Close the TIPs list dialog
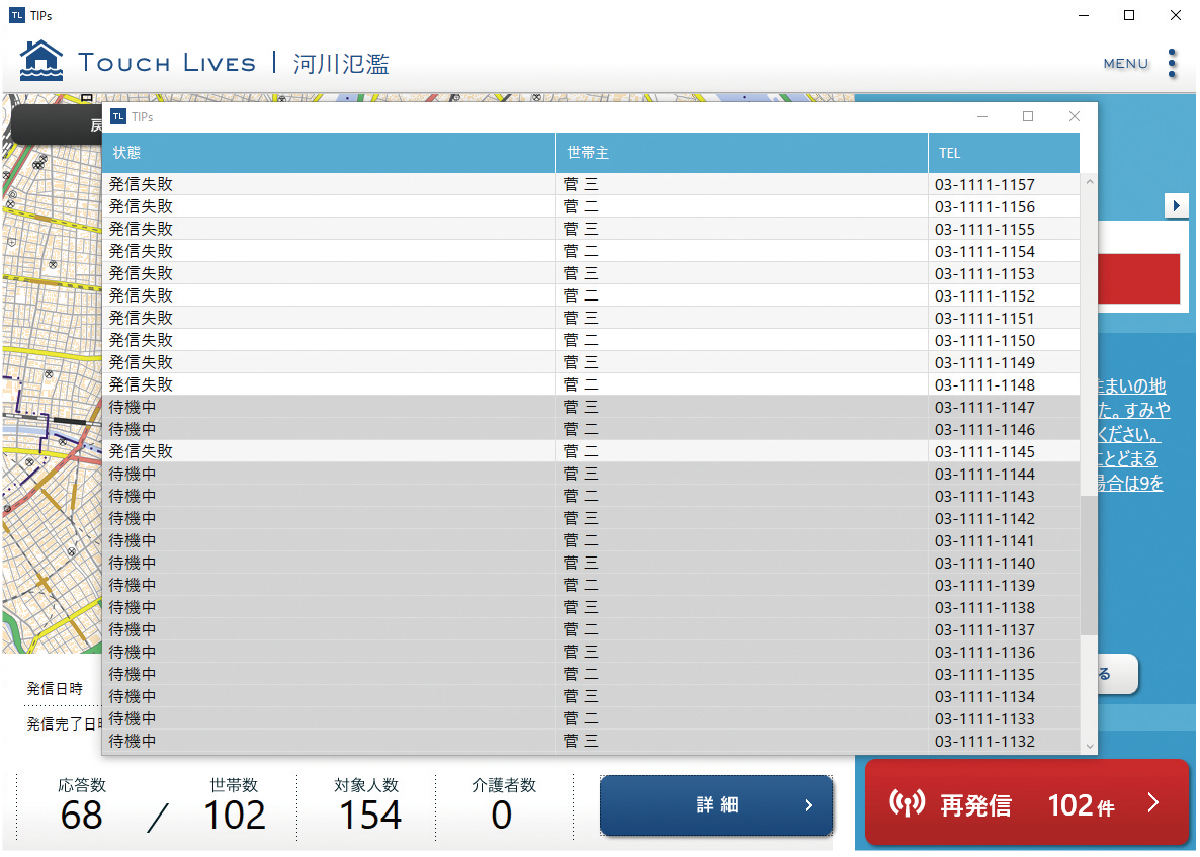 coord(1074,116)
